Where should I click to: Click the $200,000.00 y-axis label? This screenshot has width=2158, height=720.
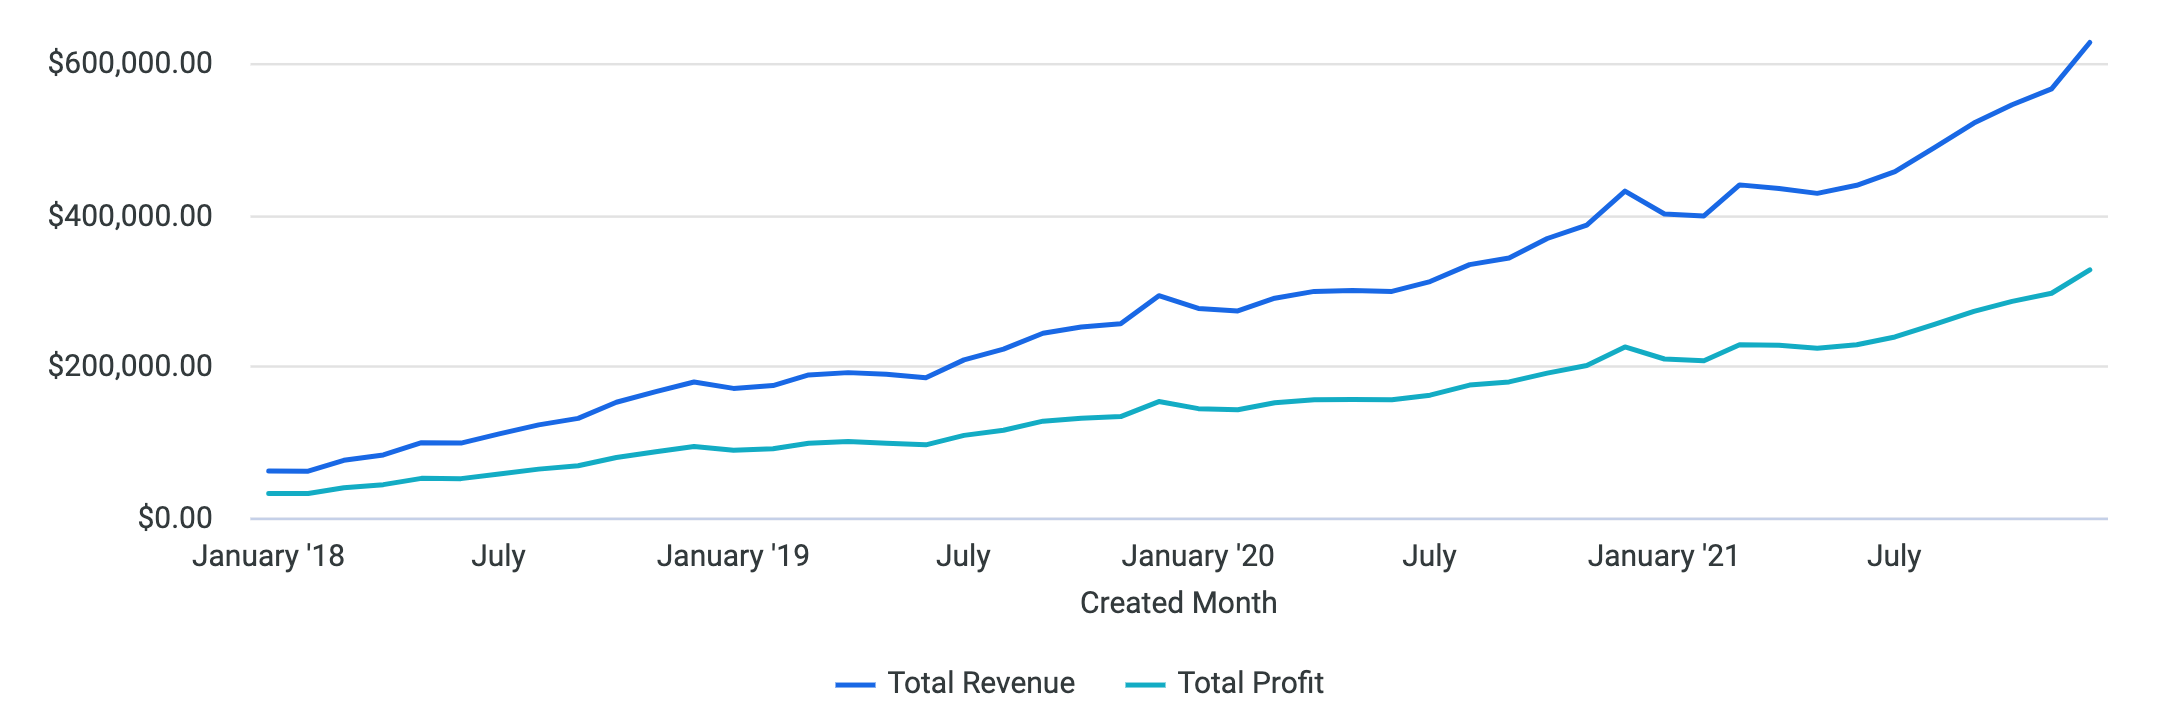click(x=130, y=366)
